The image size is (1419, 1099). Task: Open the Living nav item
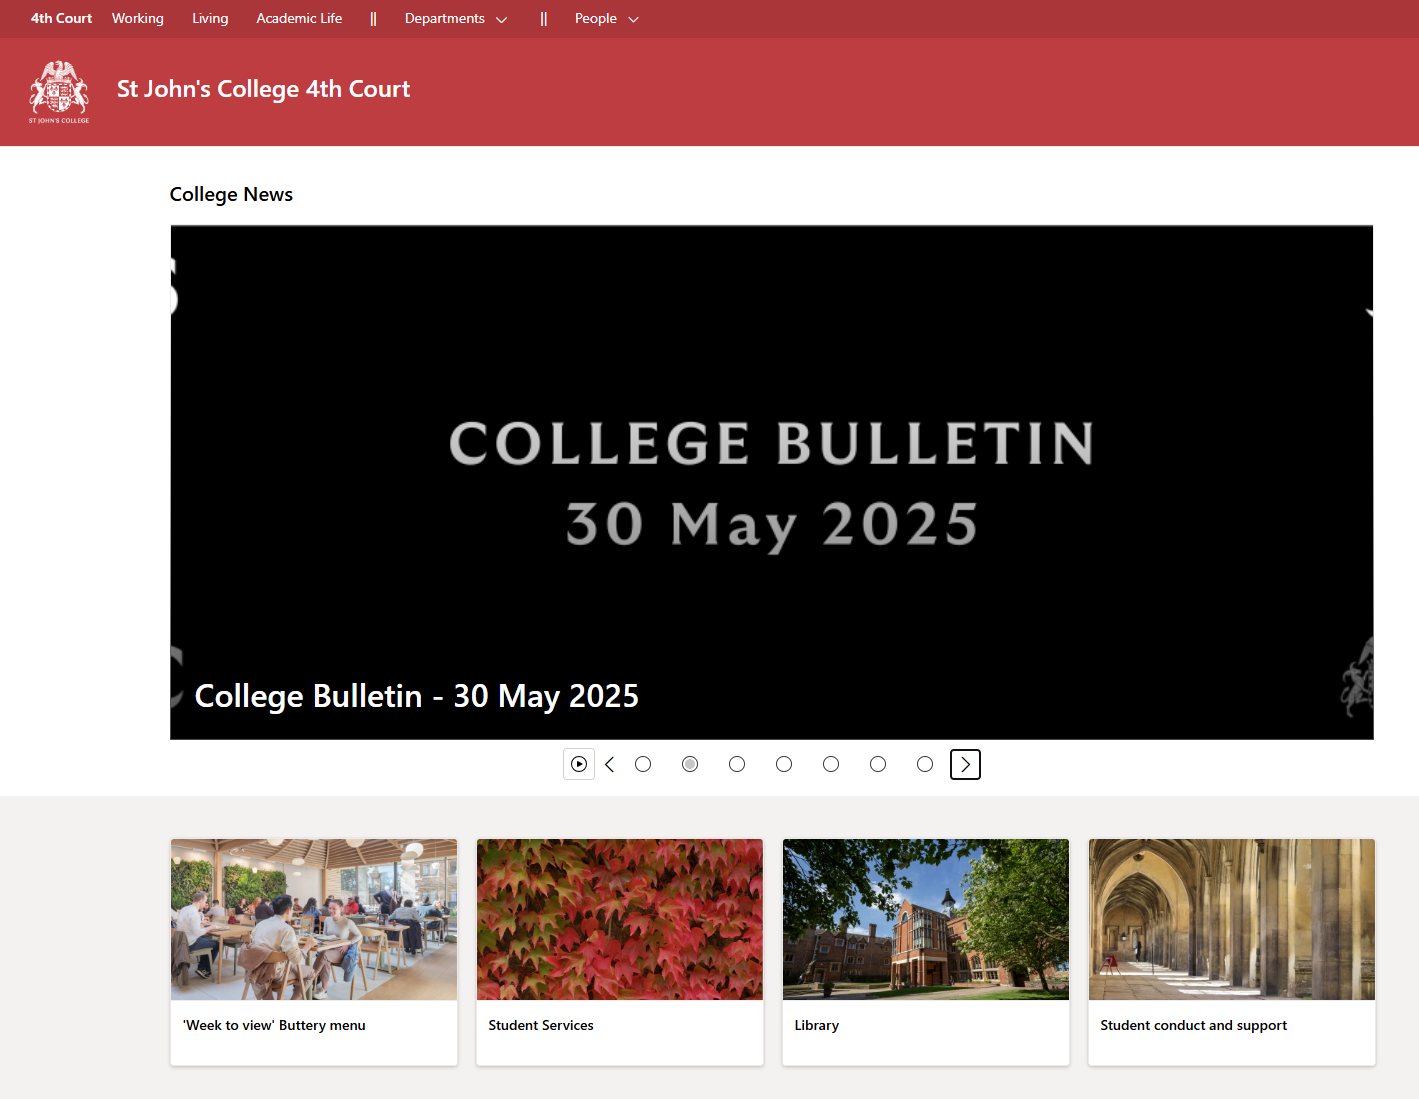coord(210,19)
